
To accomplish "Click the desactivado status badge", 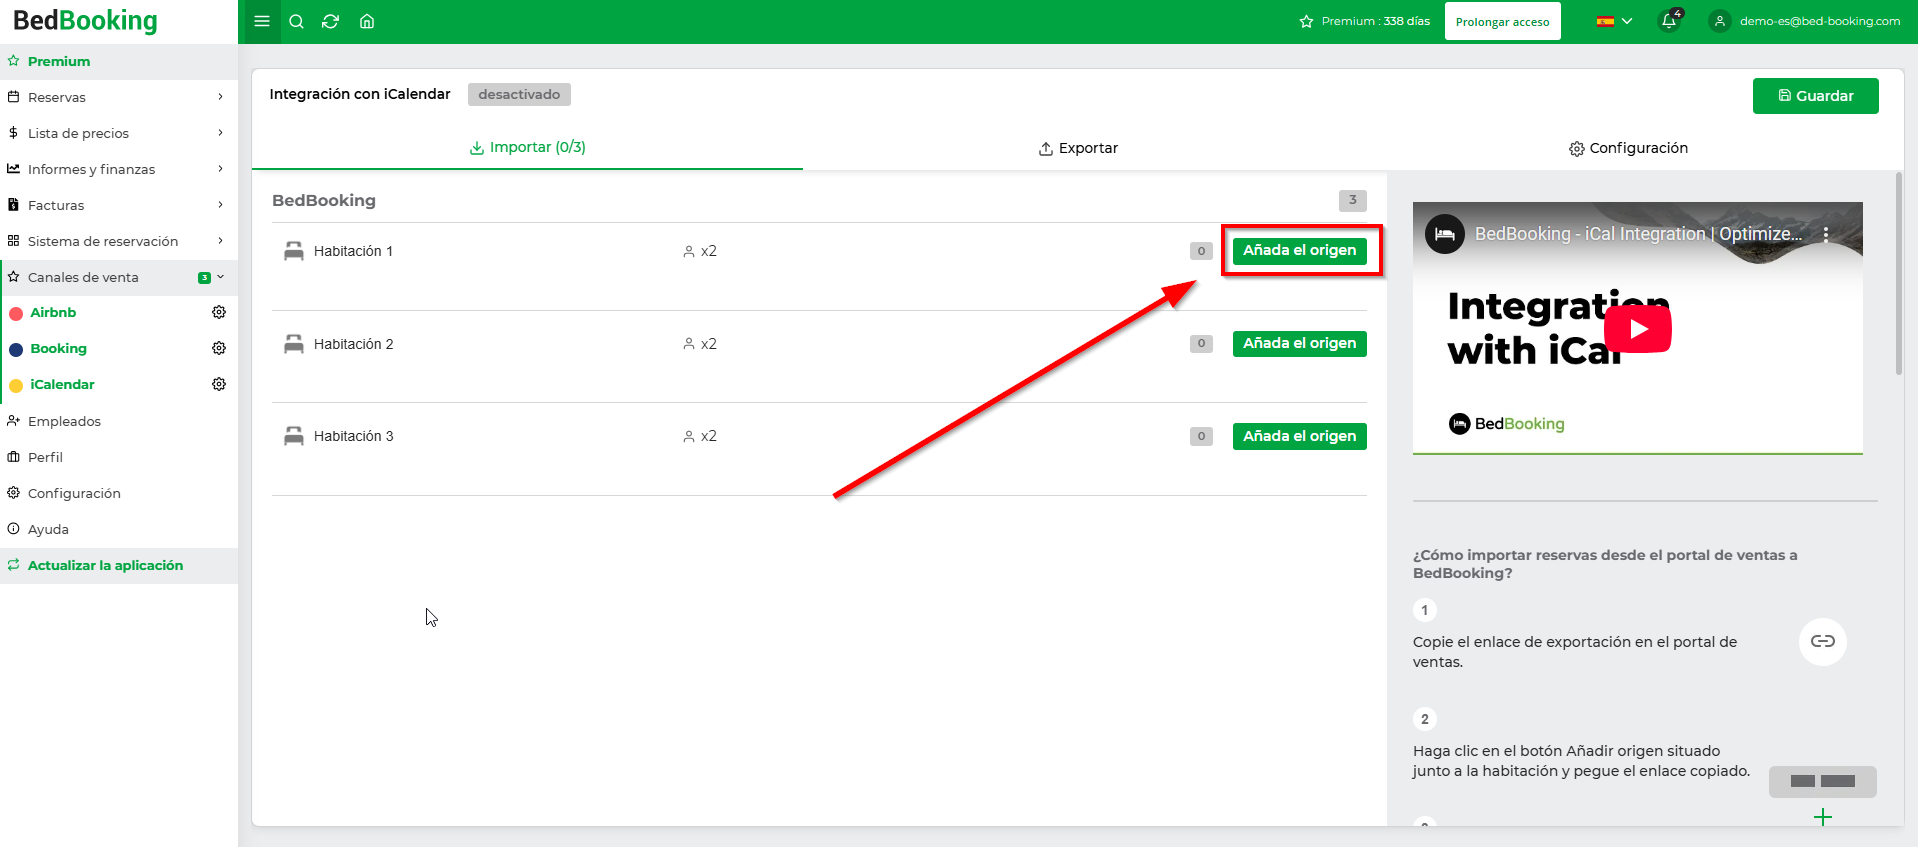I will [519, 94].
